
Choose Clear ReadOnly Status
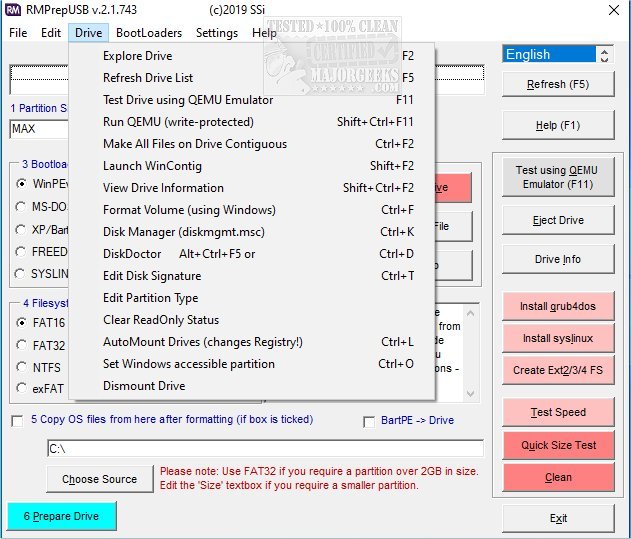click(x=252, y=320)
